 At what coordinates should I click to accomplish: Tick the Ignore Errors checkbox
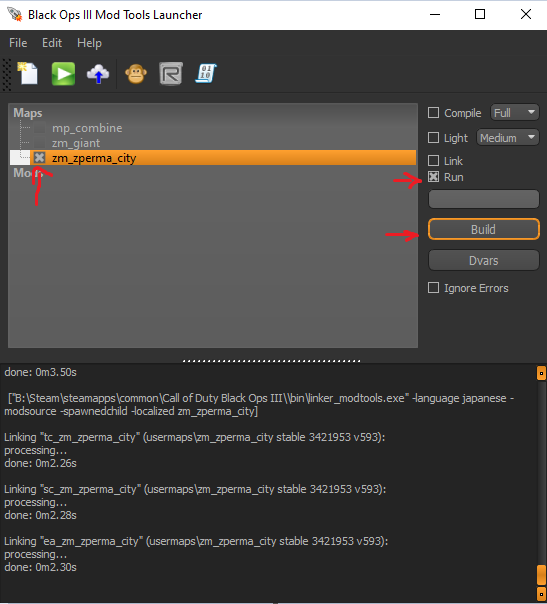tap(433, 288)
